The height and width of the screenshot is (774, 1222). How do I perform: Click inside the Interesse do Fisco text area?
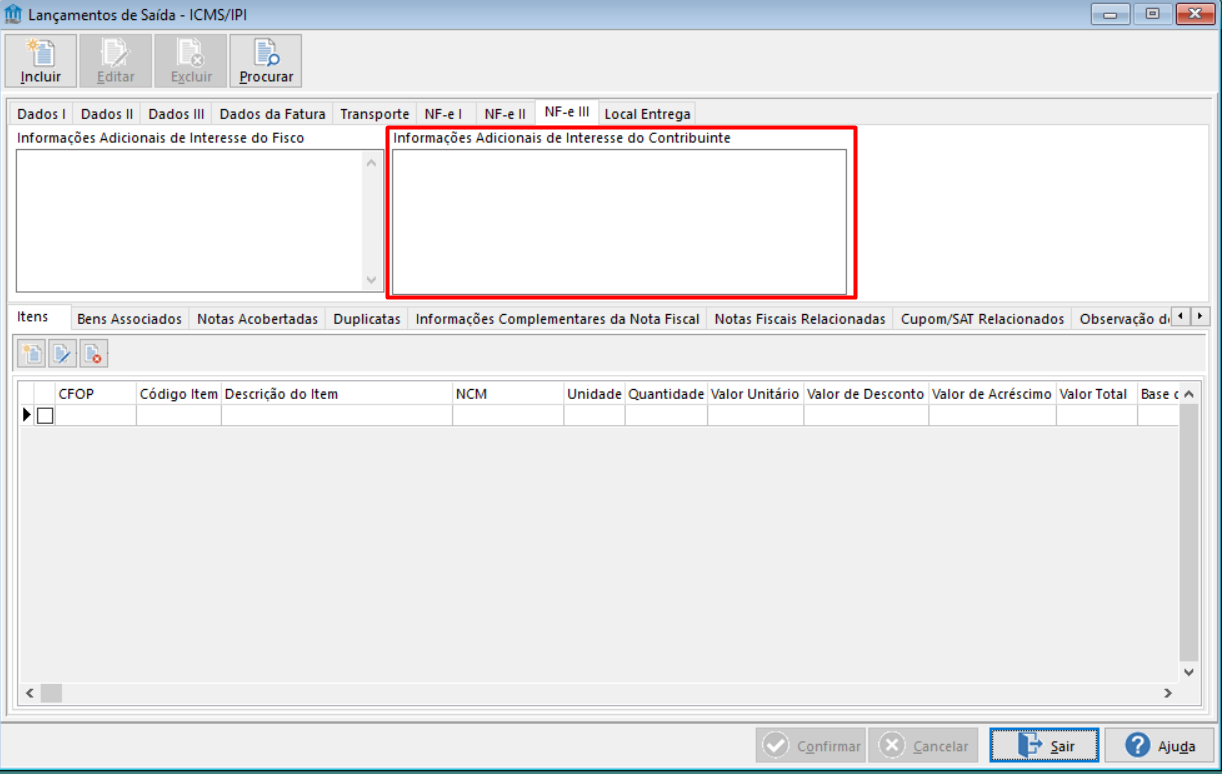[x=189, y=221]
